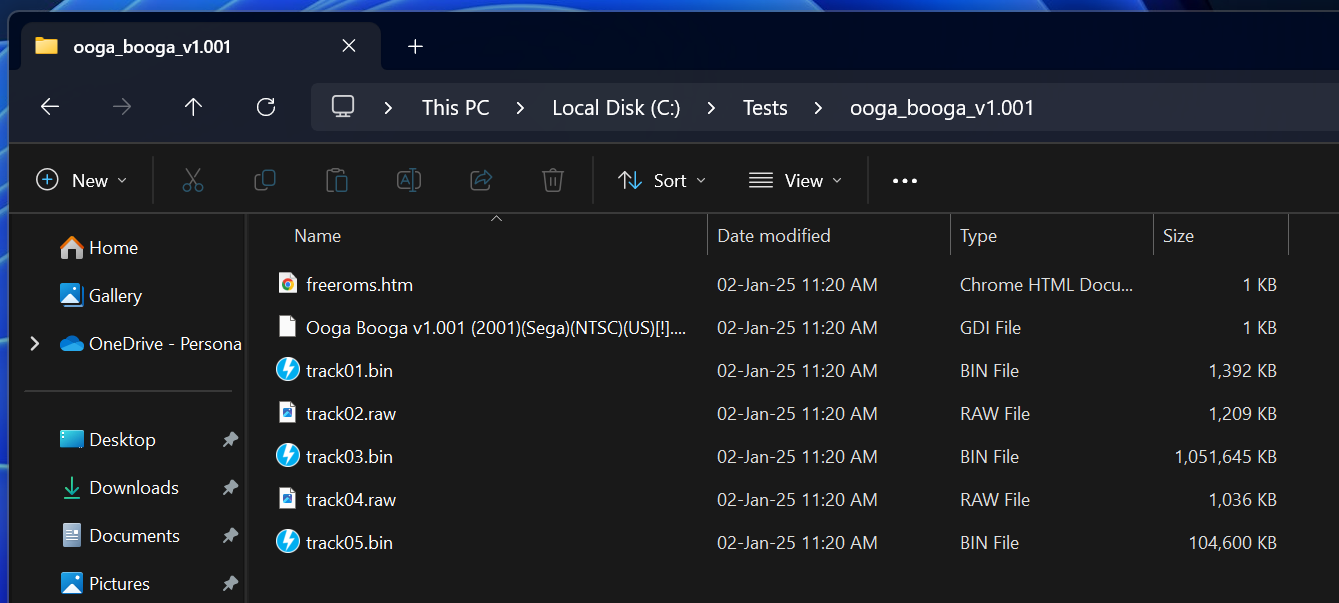
Task: Sort files by the Name column
Action: [x=318, y=236]
